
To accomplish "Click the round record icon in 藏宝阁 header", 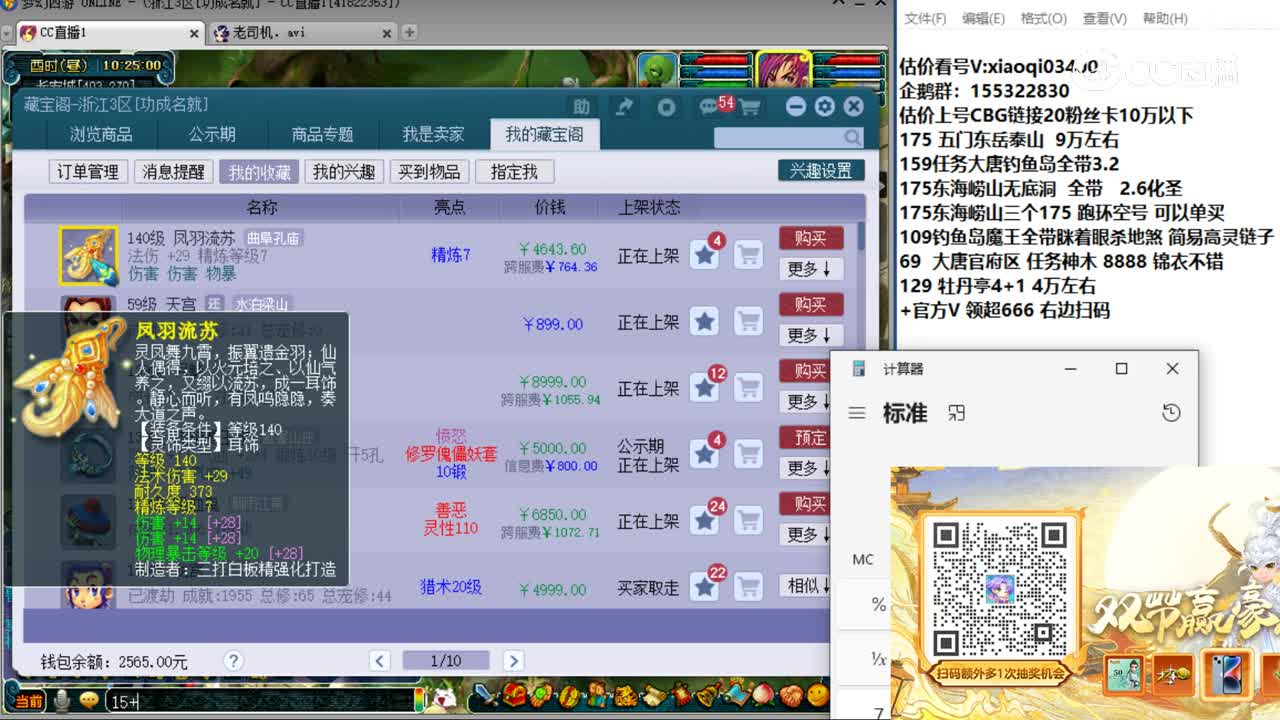I will [667, 107].
